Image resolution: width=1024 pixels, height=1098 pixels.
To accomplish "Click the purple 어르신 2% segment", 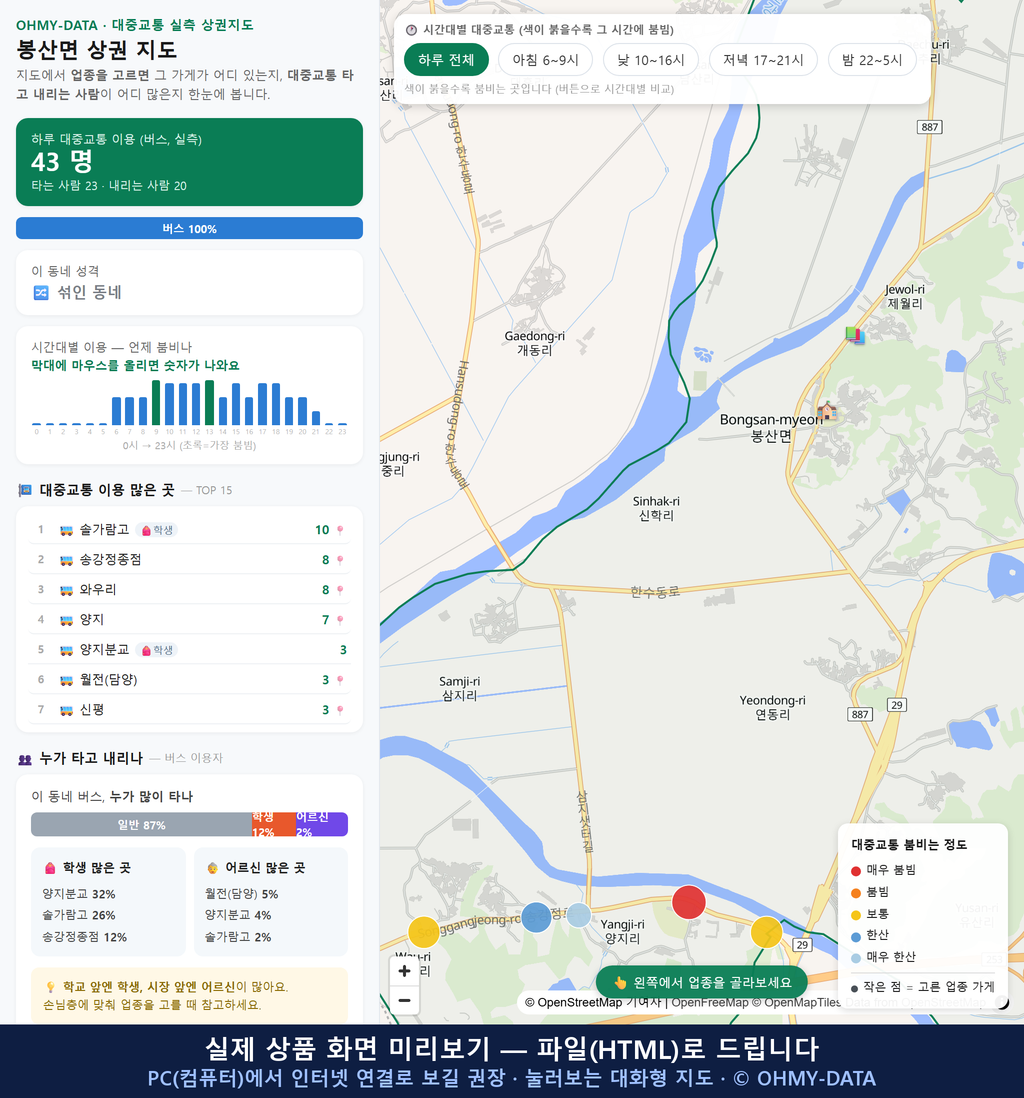I will (x=321, y=824).
